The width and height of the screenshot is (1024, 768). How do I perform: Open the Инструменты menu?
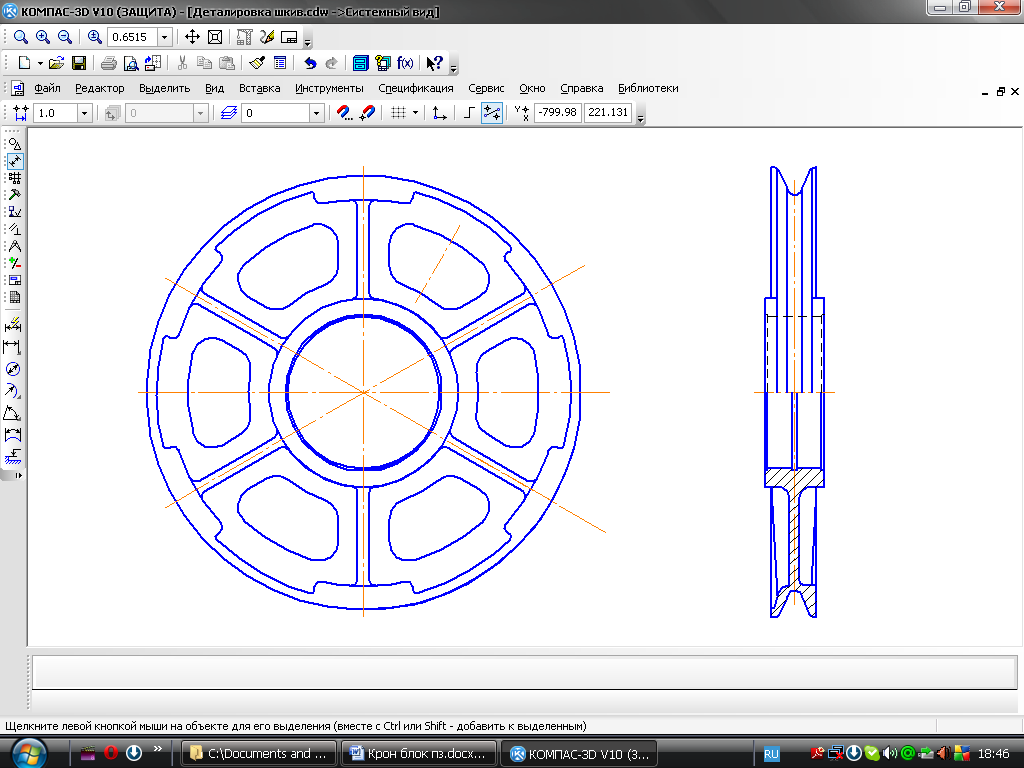point(329,88)
